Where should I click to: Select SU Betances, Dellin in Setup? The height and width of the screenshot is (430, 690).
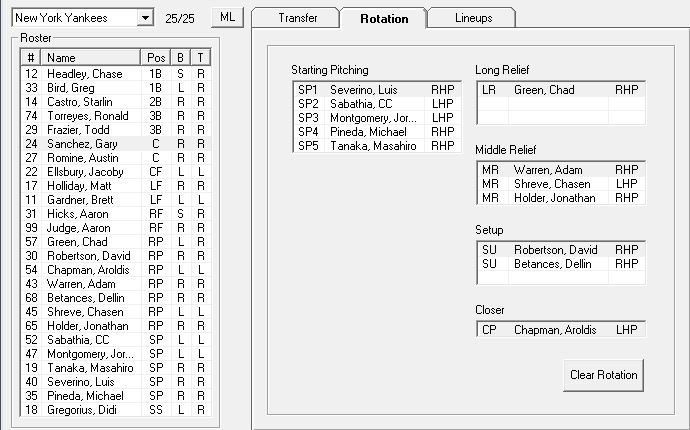coord(561,264)
